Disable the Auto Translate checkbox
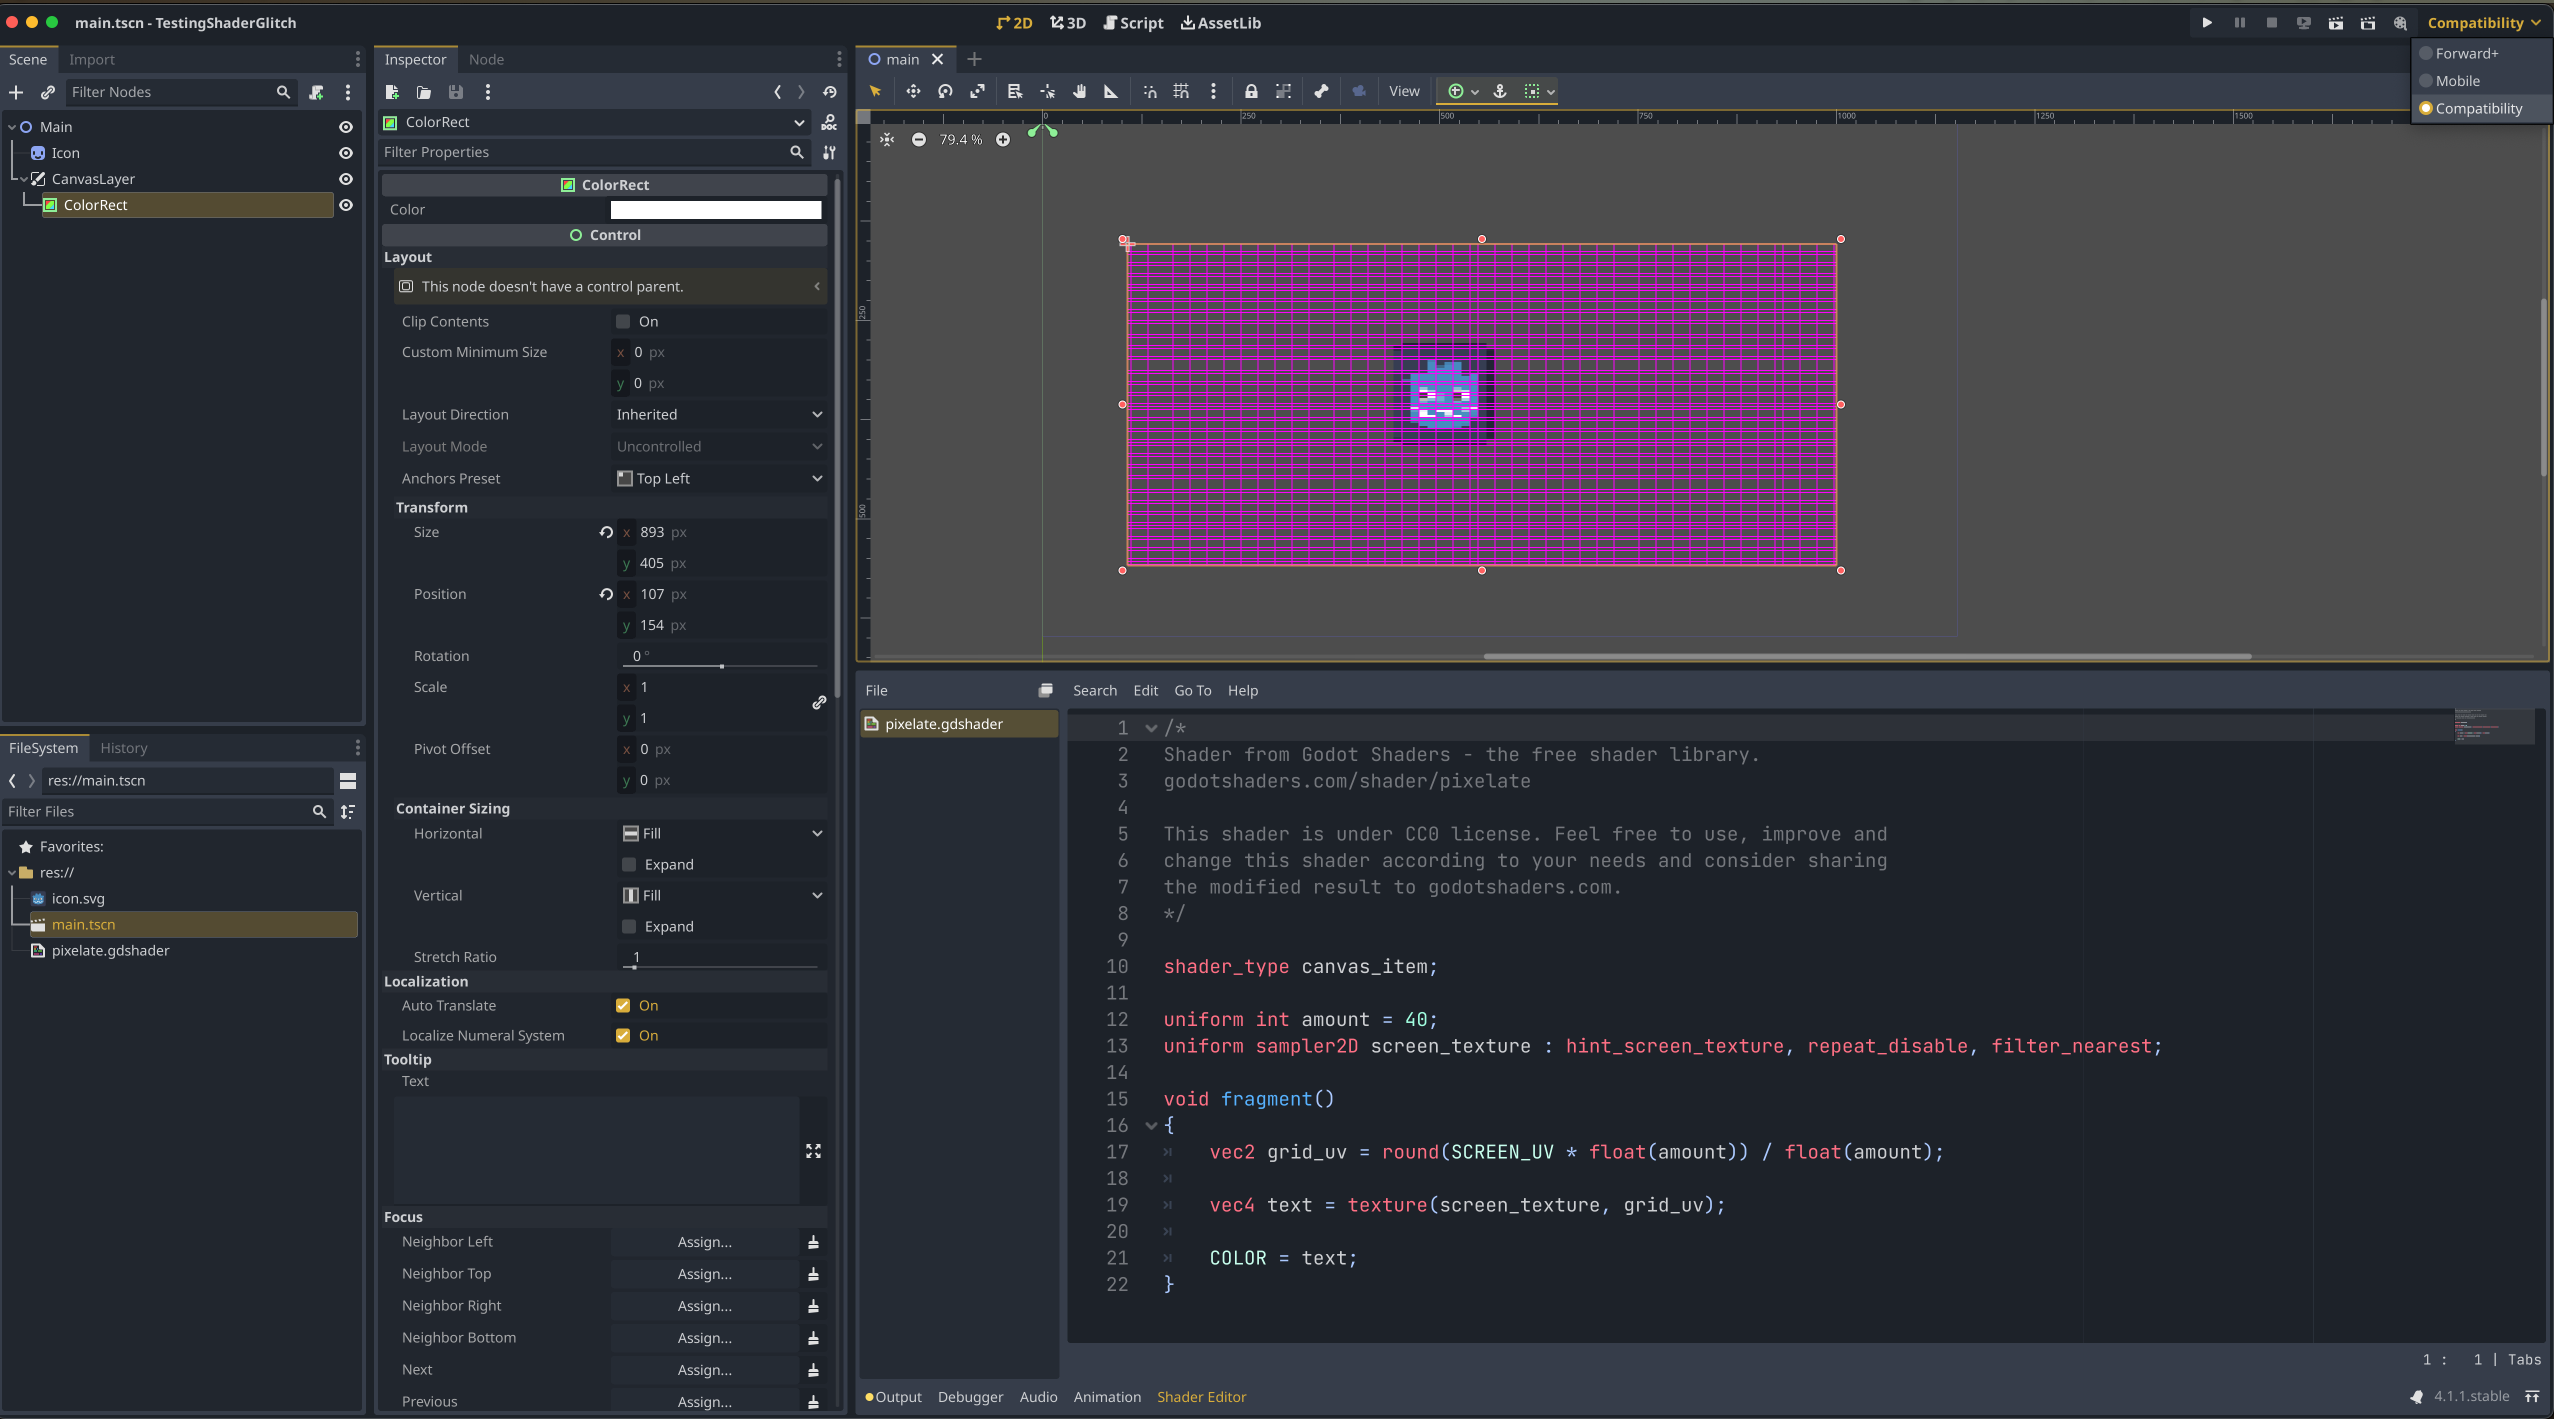Image resolution: width=2554 pixels, height=1419 pixels. (x=623, y=1005)
